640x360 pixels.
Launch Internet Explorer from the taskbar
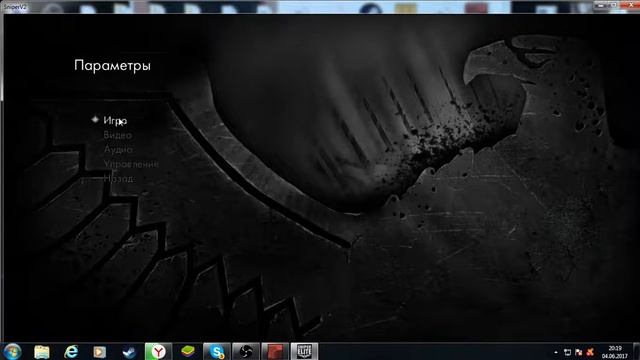point(71,351)
